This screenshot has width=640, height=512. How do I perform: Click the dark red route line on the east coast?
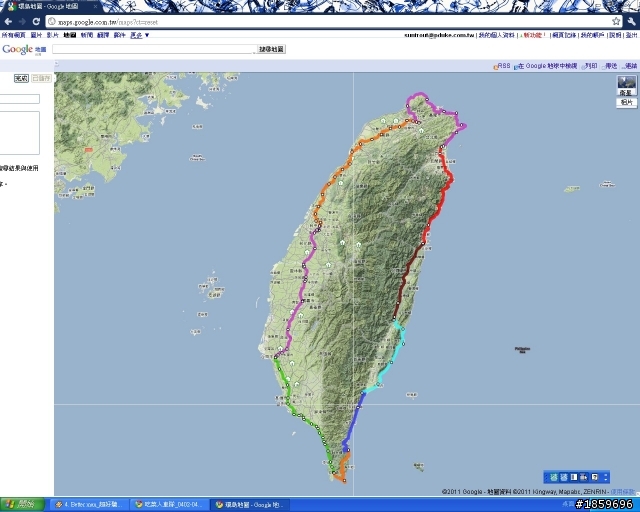[x=406, y=278]
